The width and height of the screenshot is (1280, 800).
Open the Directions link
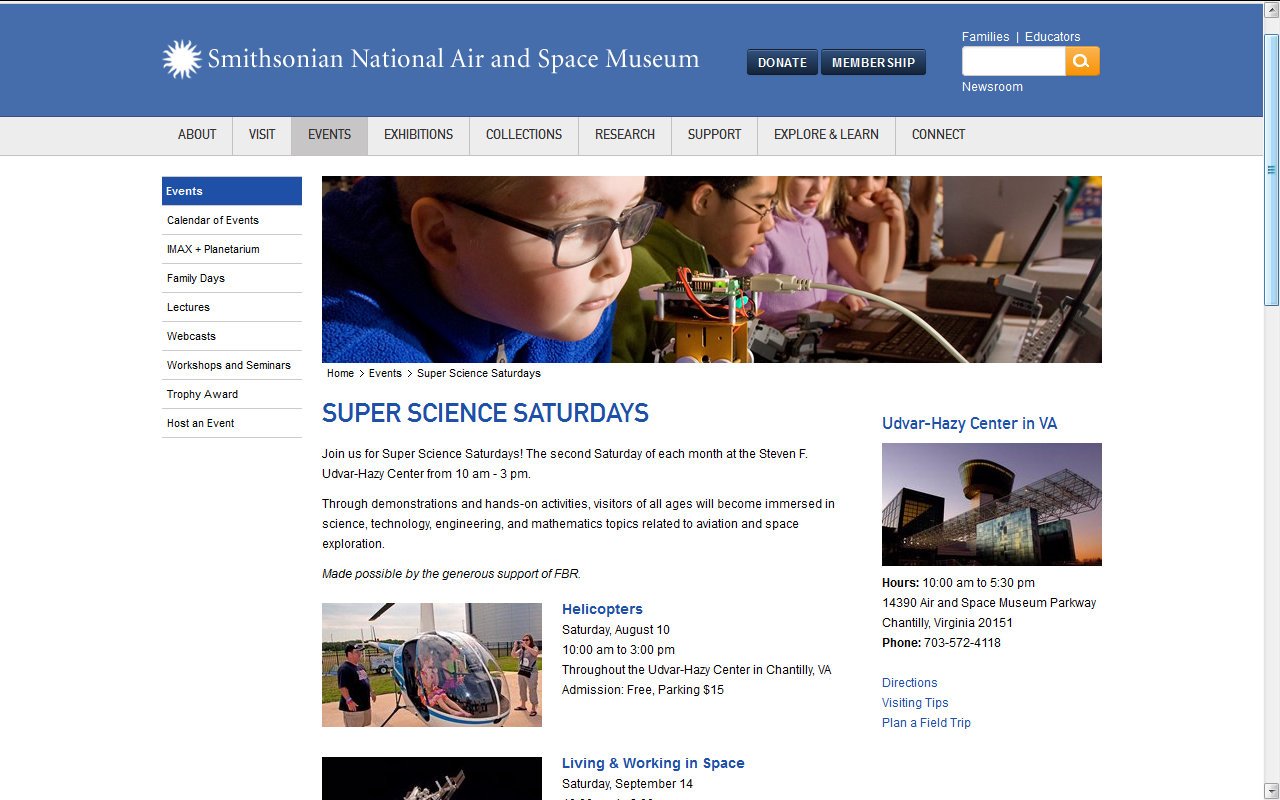coord(910,683)
